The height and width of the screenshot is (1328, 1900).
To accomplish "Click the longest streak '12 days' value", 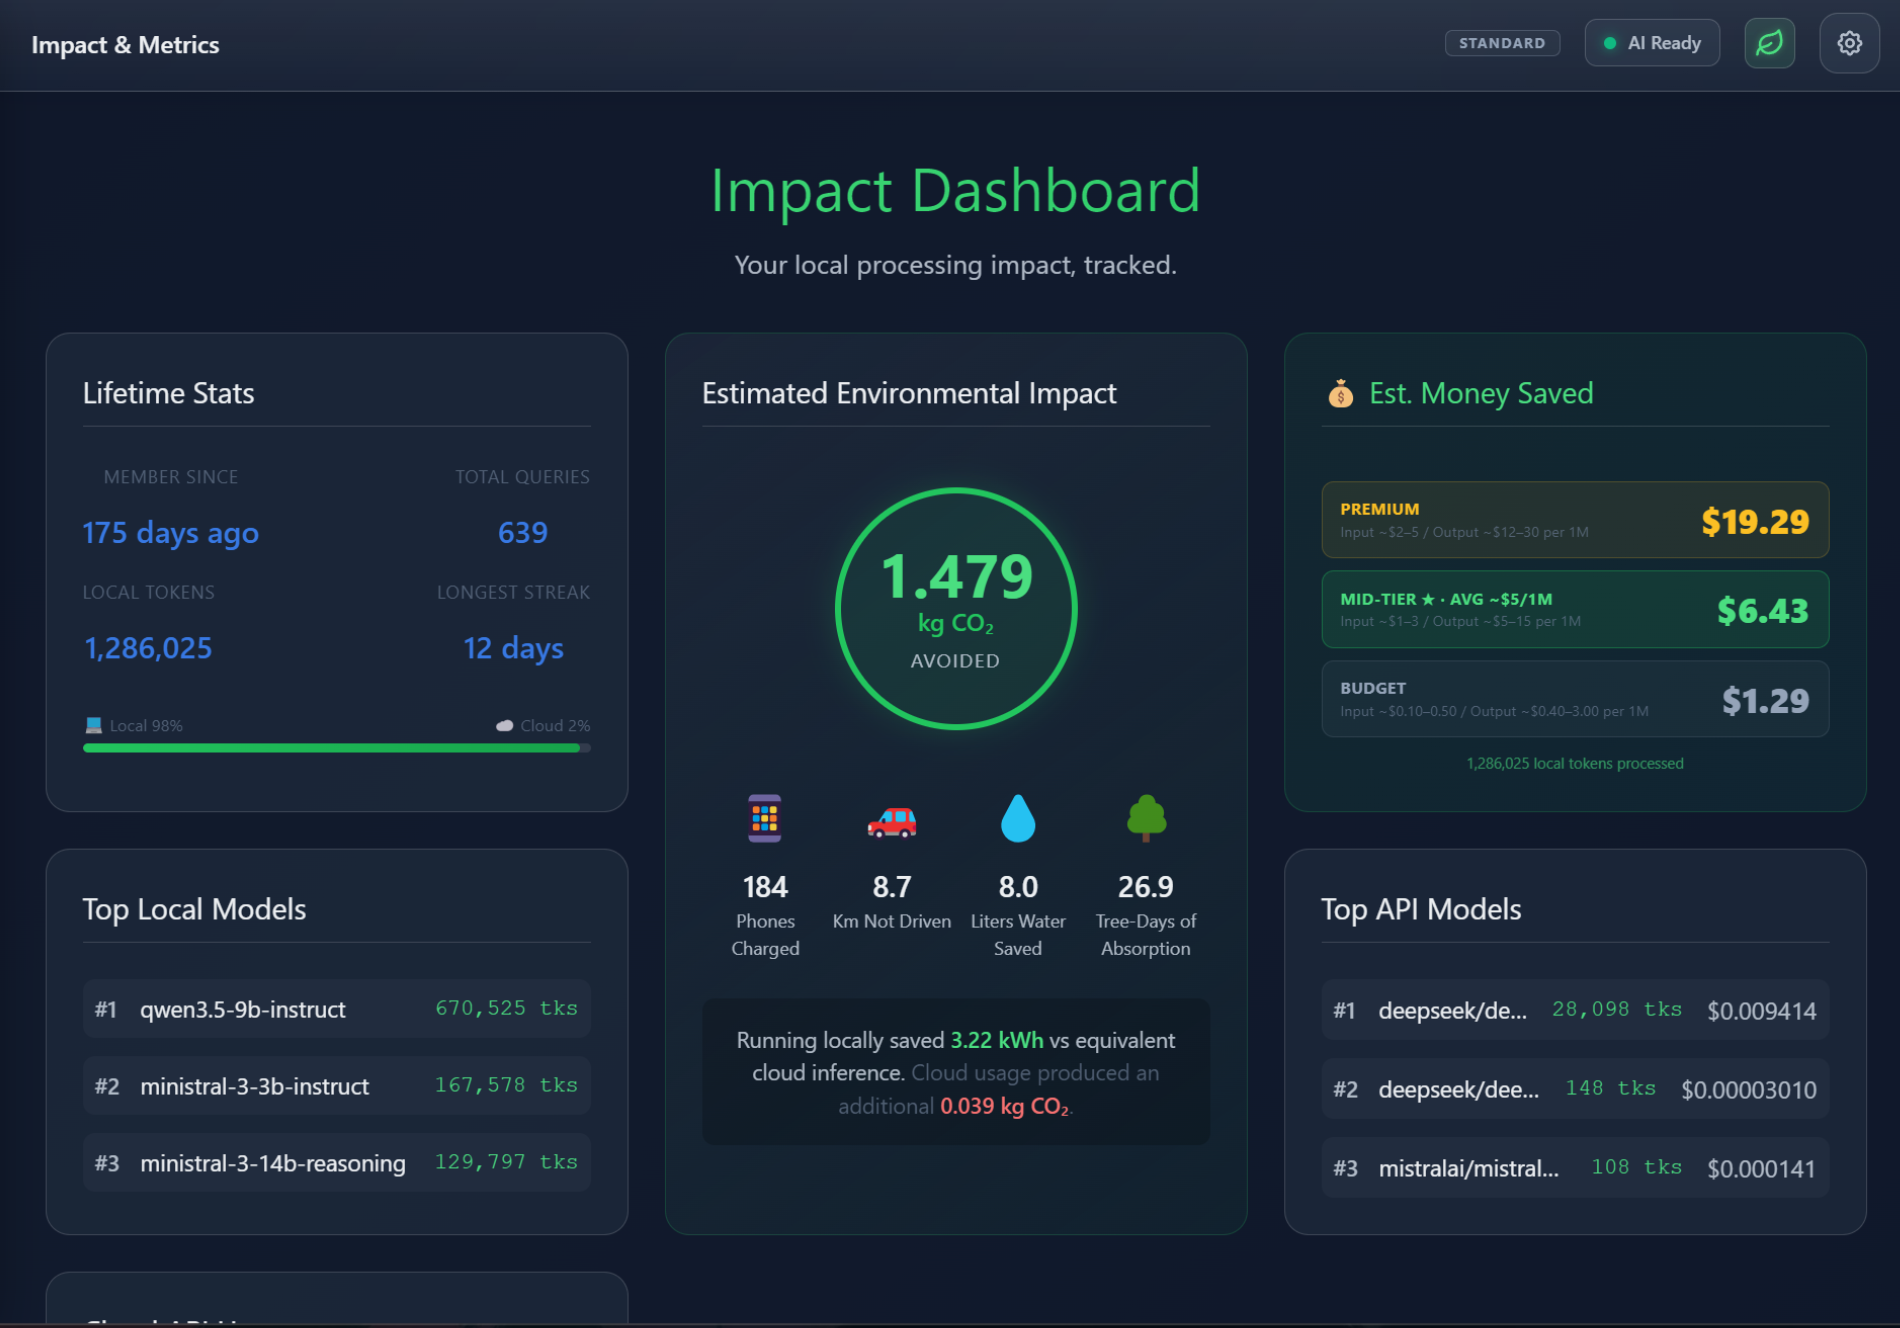I will [x=513, y=648].
